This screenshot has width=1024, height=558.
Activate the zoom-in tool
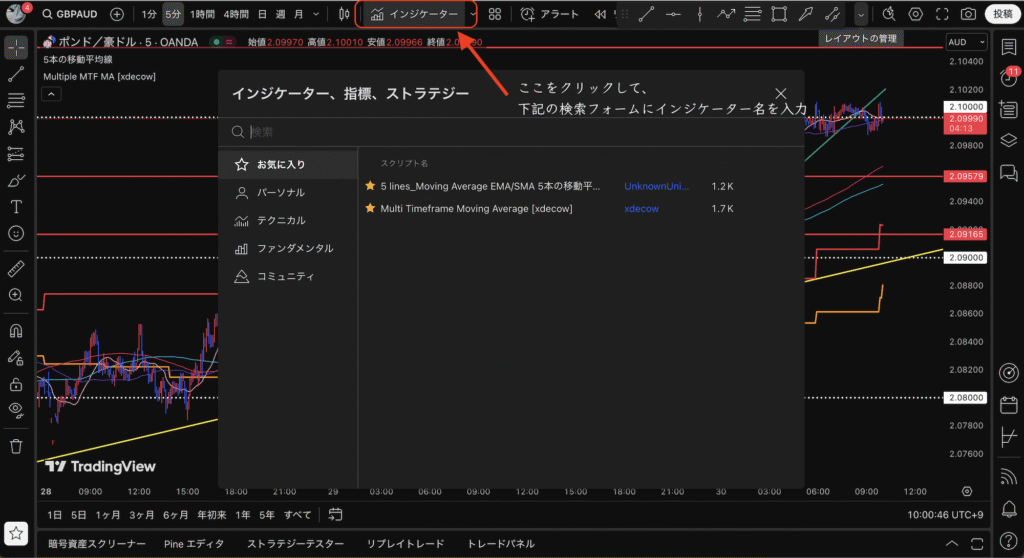click(x=16, y=295)
